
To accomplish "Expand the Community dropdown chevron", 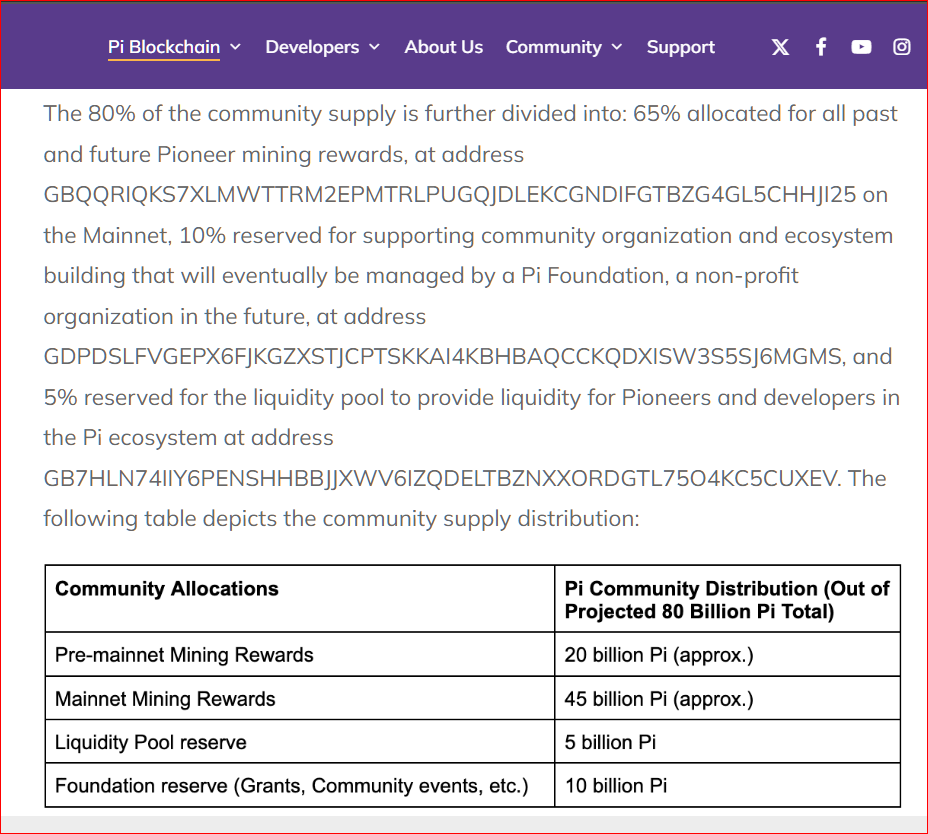I will (617, 47).
